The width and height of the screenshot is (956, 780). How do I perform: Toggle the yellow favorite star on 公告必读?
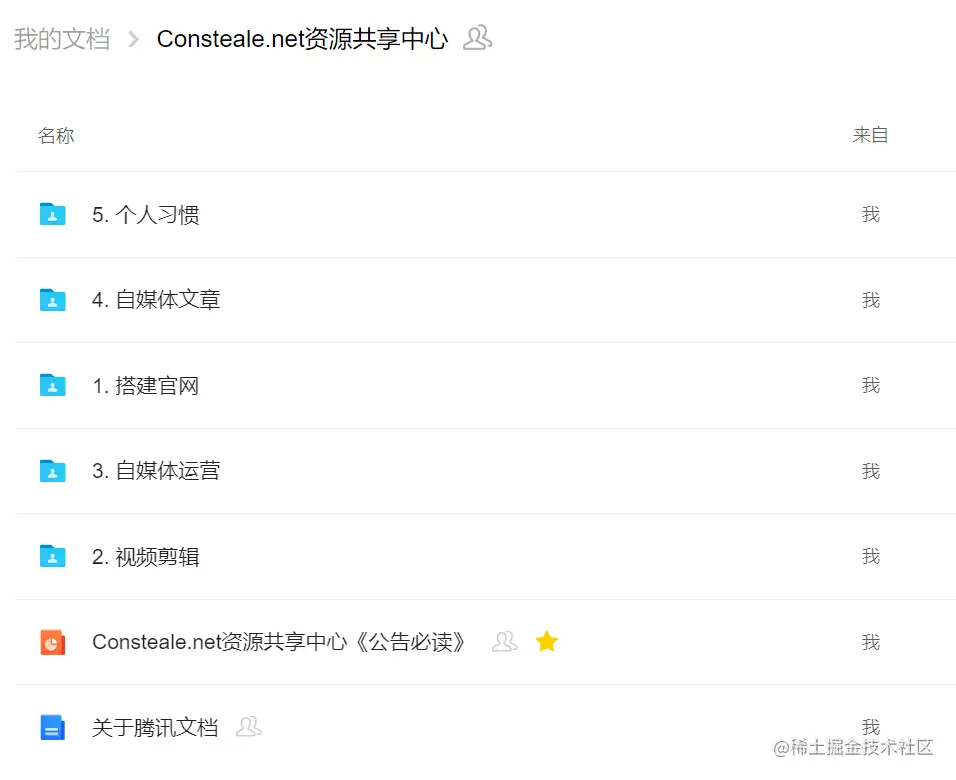(547, 642)
